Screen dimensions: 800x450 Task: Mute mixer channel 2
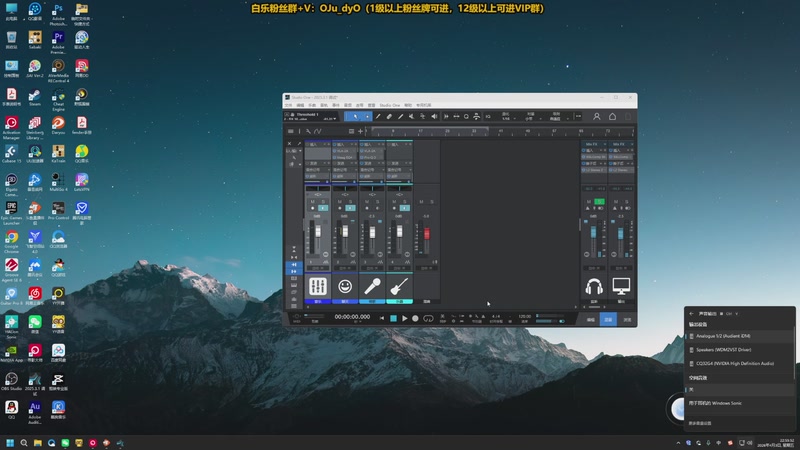(340, 202)
